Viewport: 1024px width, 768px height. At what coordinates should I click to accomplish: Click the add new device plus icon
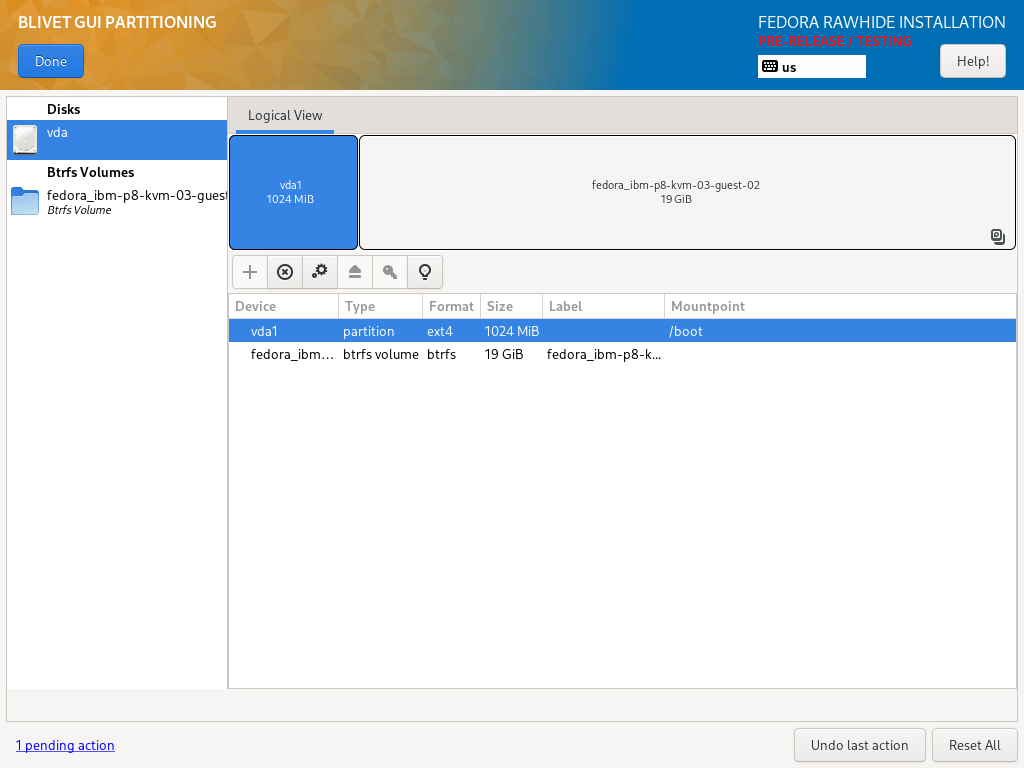(249, 272)
